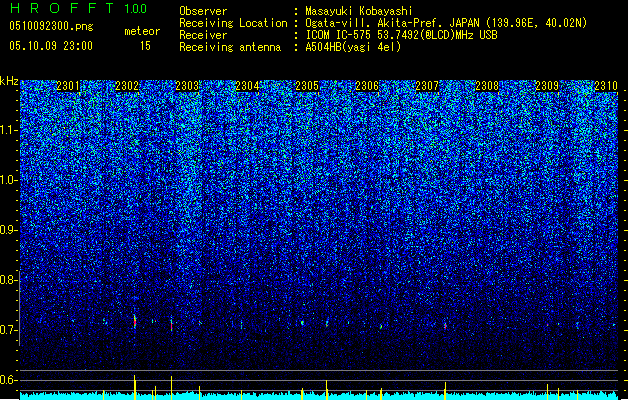Click the 0.6 kHz axis label

coord(9,380)
